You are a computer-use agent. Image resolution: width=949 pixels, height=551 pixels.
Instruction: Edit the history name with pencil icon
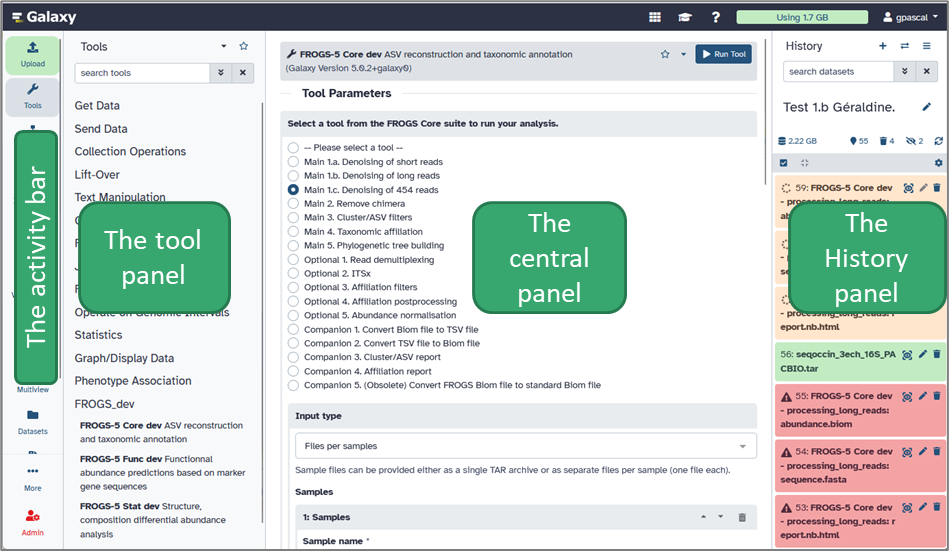click(926, 107)
